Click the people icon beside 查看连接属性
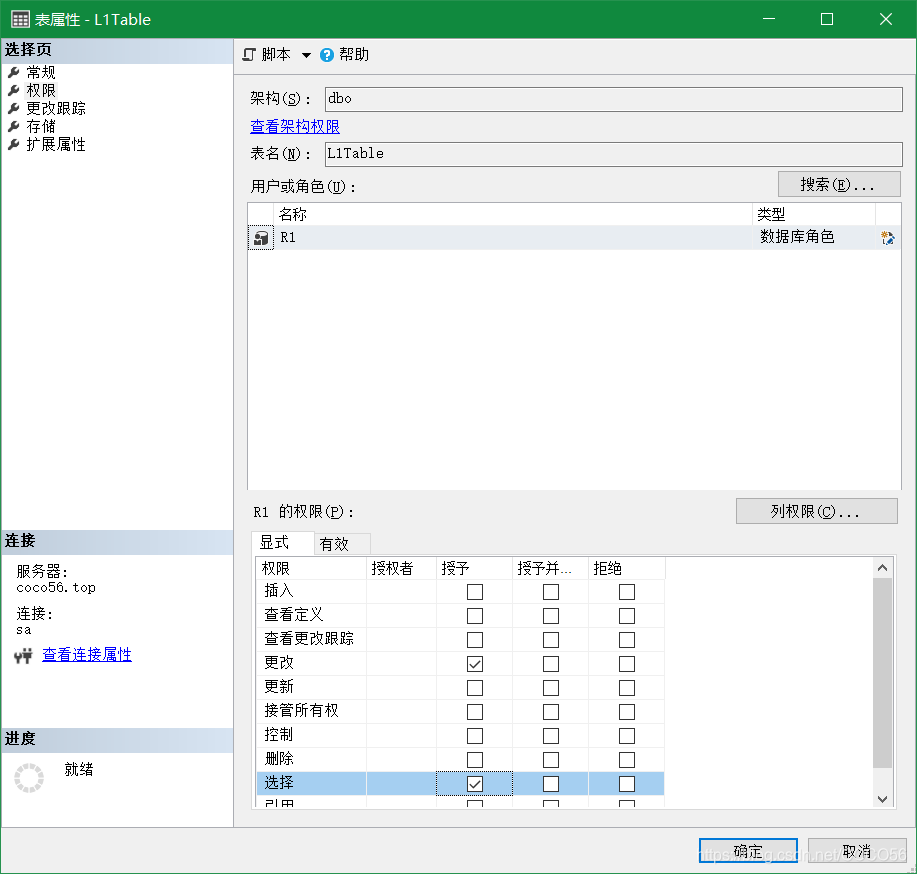This screenshot has width=917, height=874. pos(22,654)
